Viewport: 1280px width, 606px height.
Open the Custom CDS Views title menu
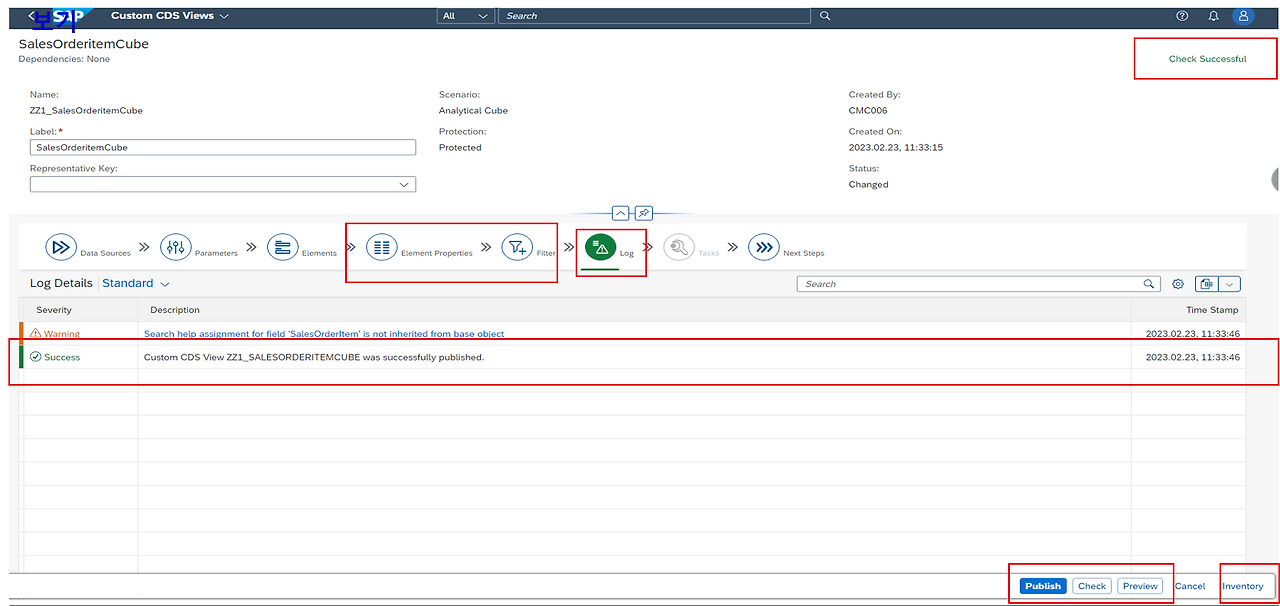point(170,16)
